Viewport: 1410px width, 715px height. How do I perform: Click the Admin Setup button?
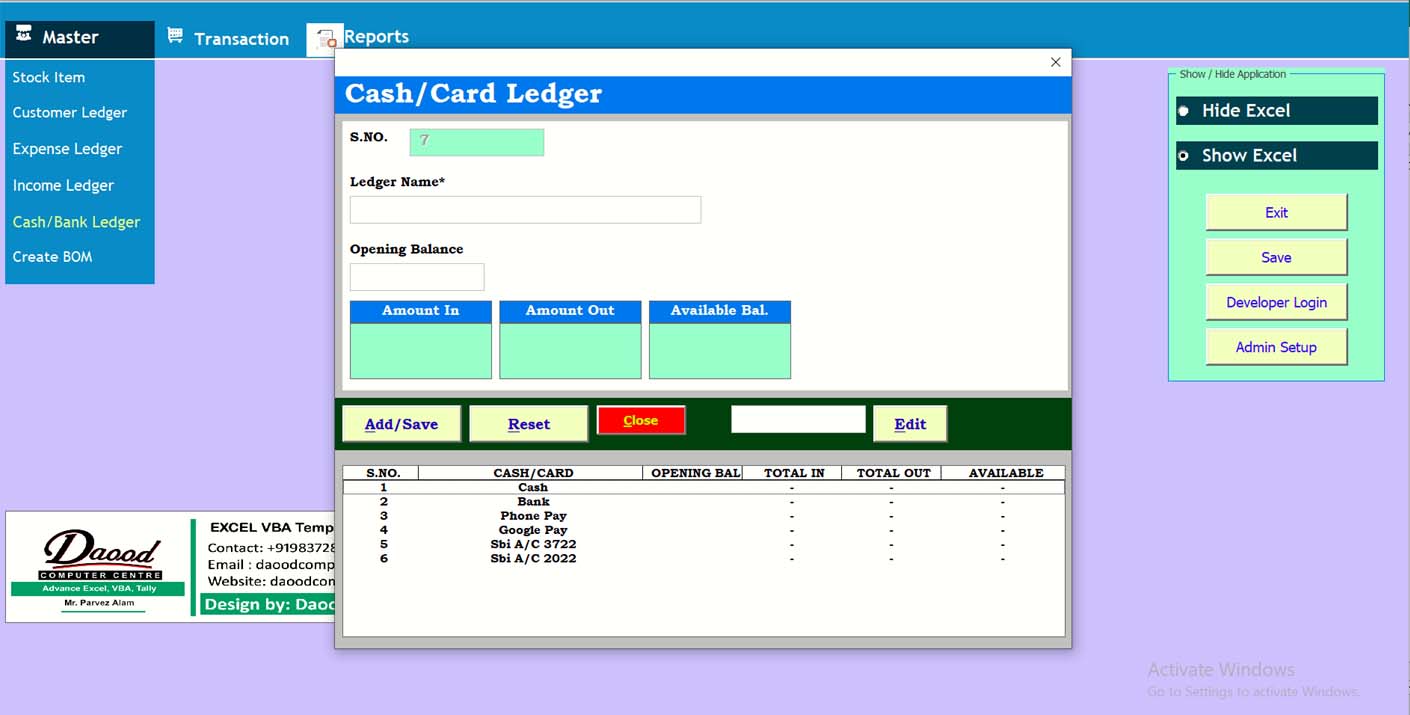[x=1276, y=347]
